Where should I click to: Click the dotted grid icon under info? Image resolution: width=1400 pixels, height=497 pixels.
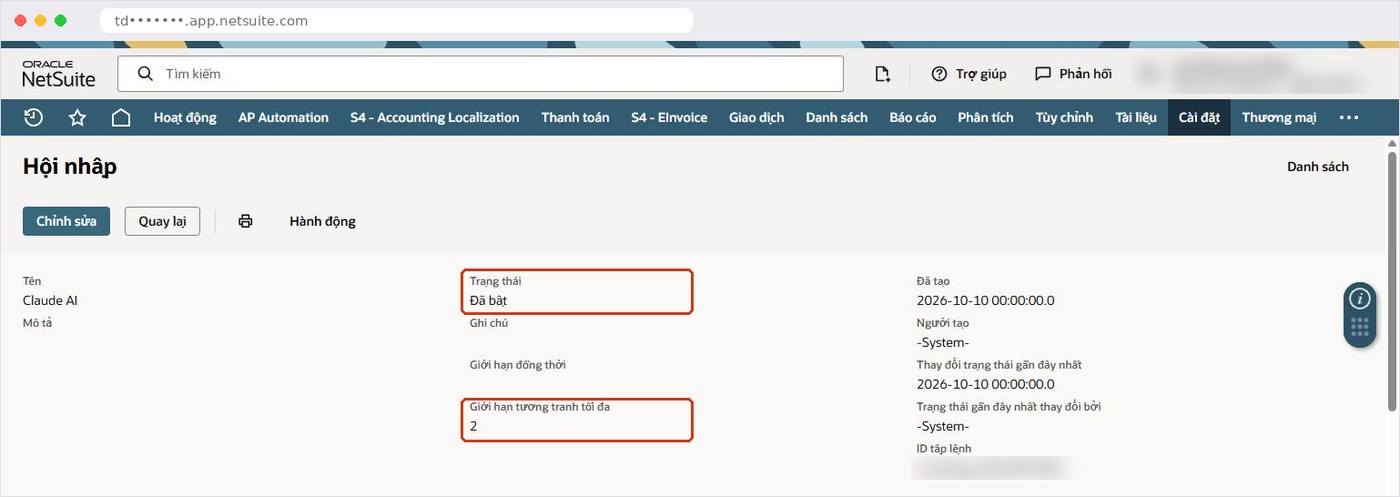[1360, 327]
